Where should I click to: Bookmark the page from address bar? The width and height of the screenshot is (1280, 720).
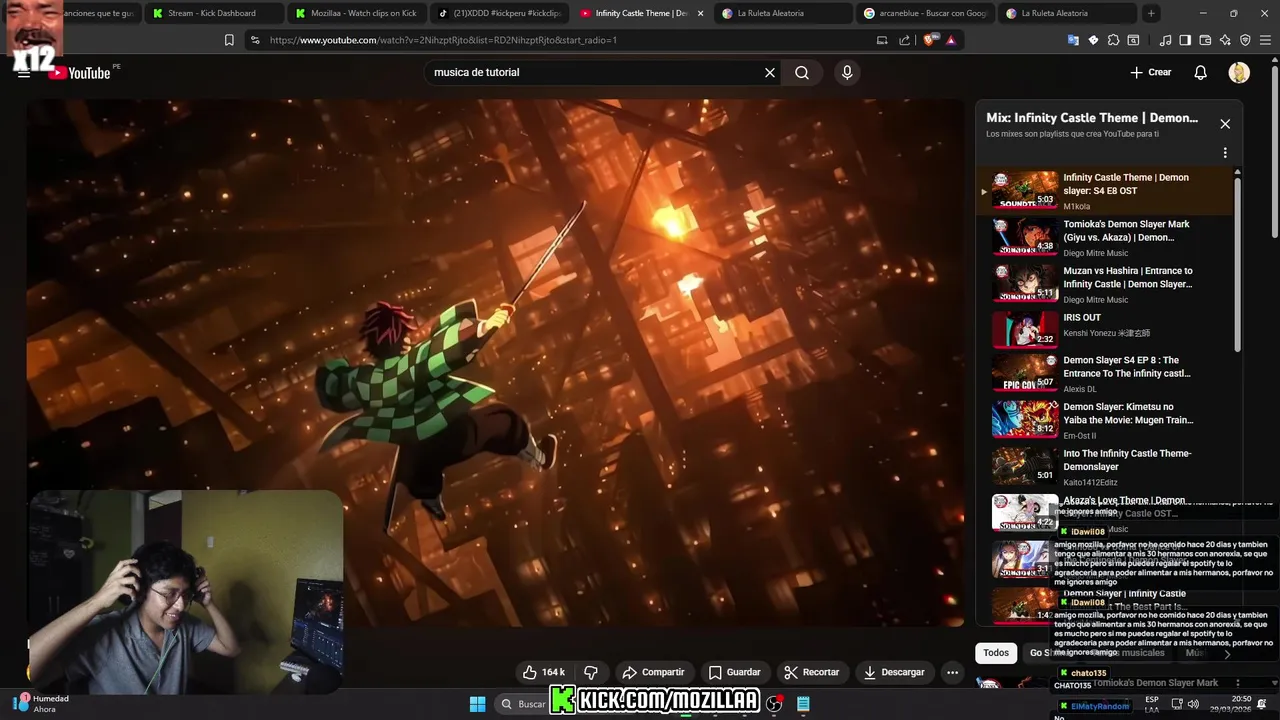pyautogui.click(x=229, y=40)
